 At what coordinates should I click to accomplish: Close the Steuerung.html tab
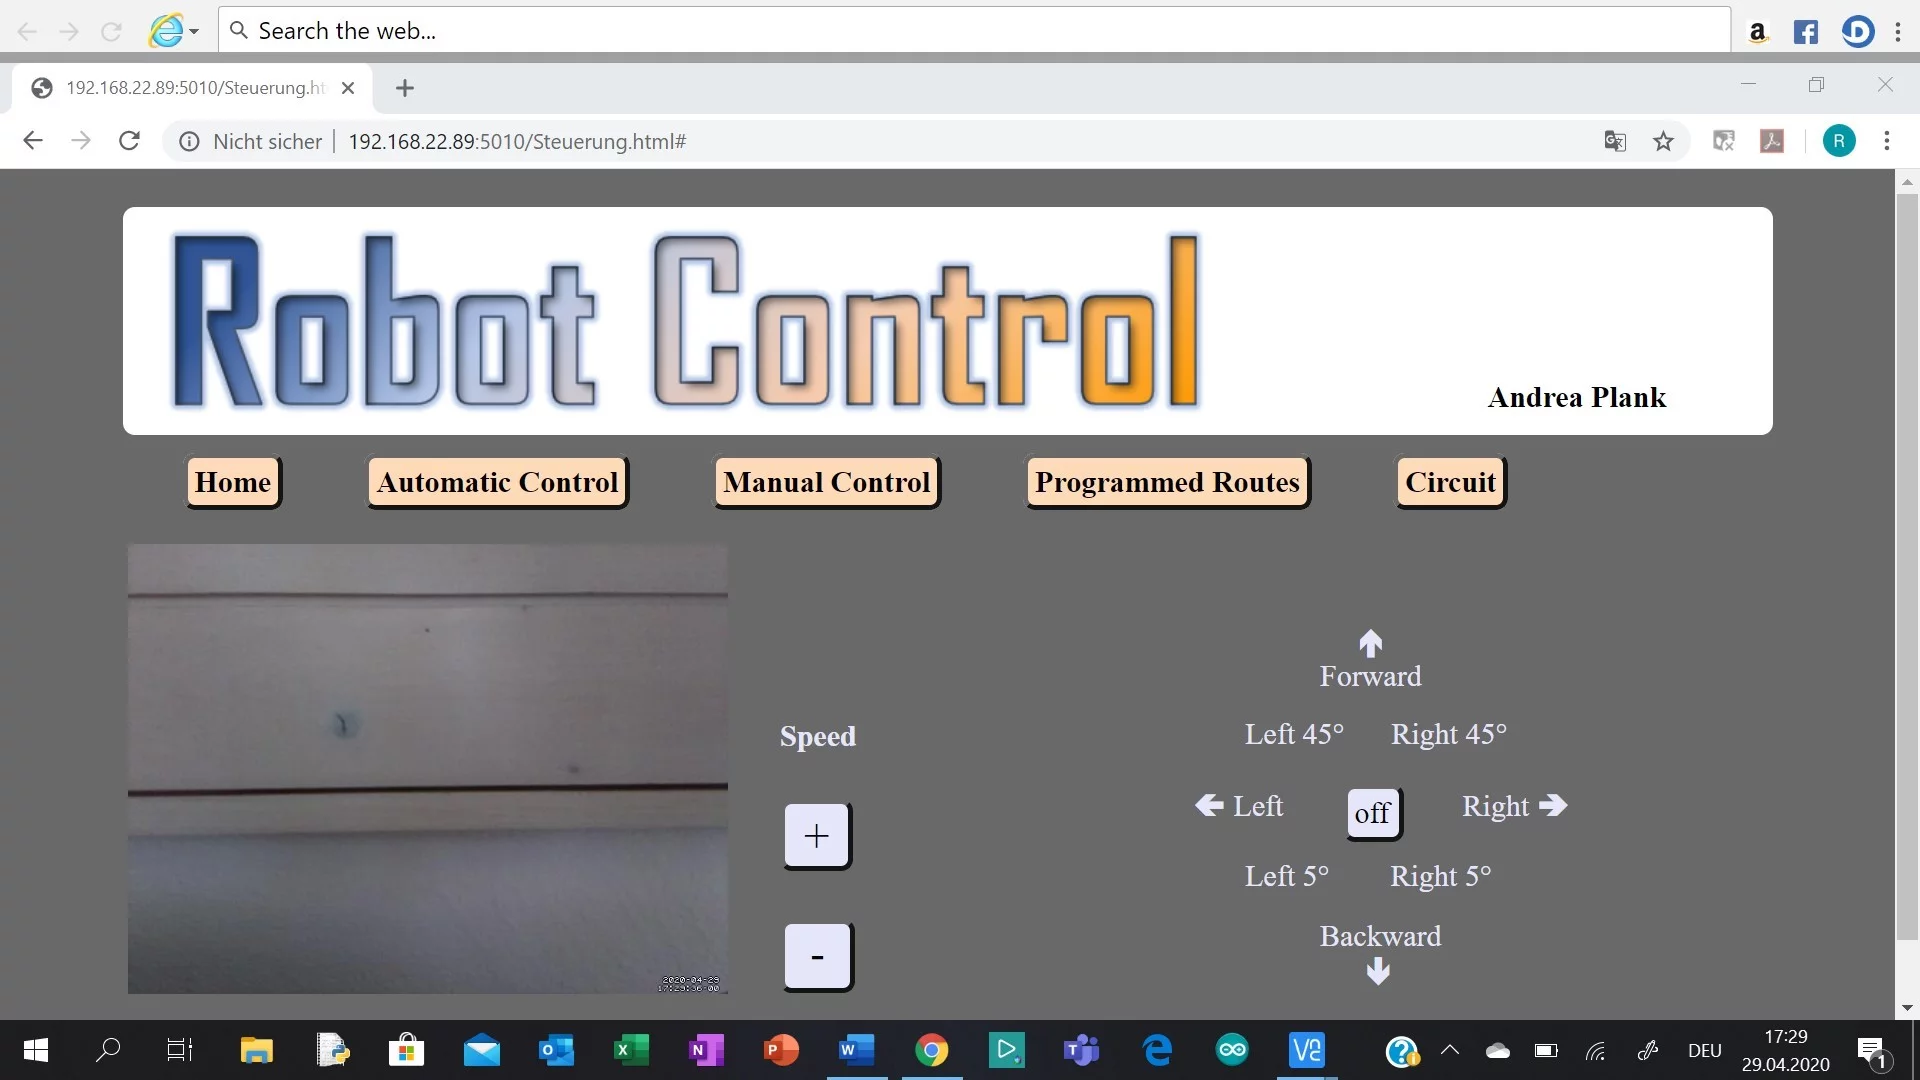pos(348,88)
